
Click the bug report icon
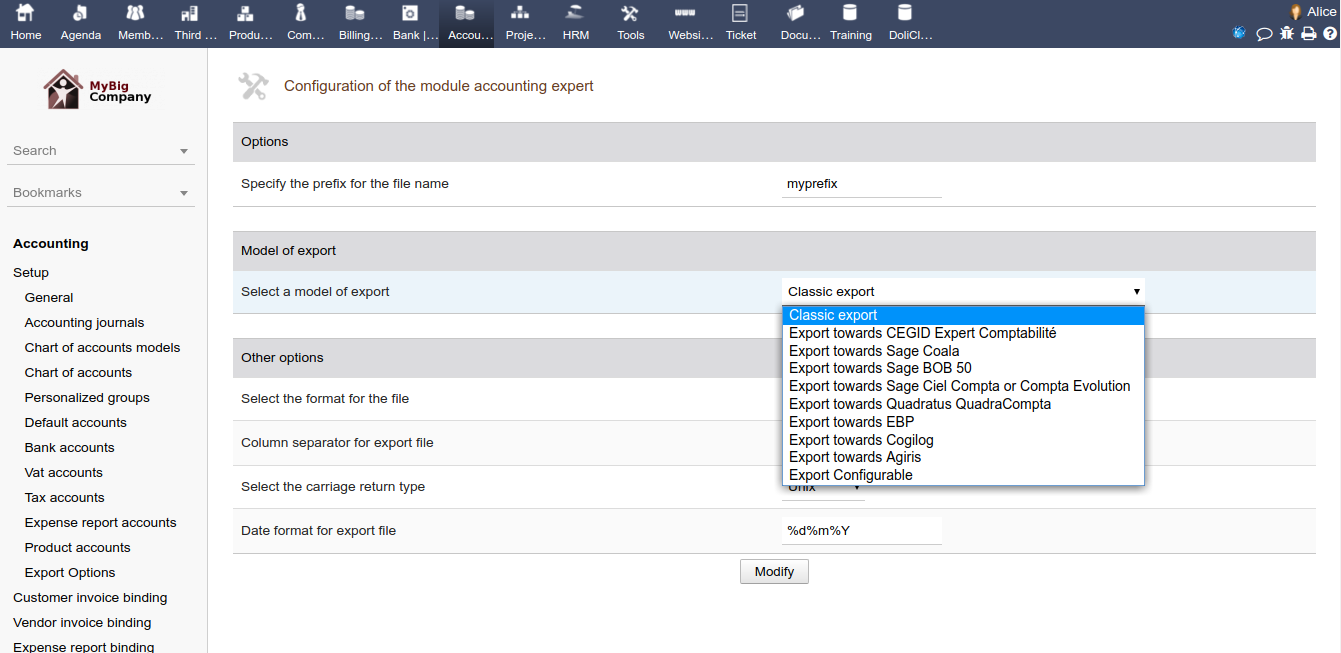pyautogui.click(x=1287, y=33)
